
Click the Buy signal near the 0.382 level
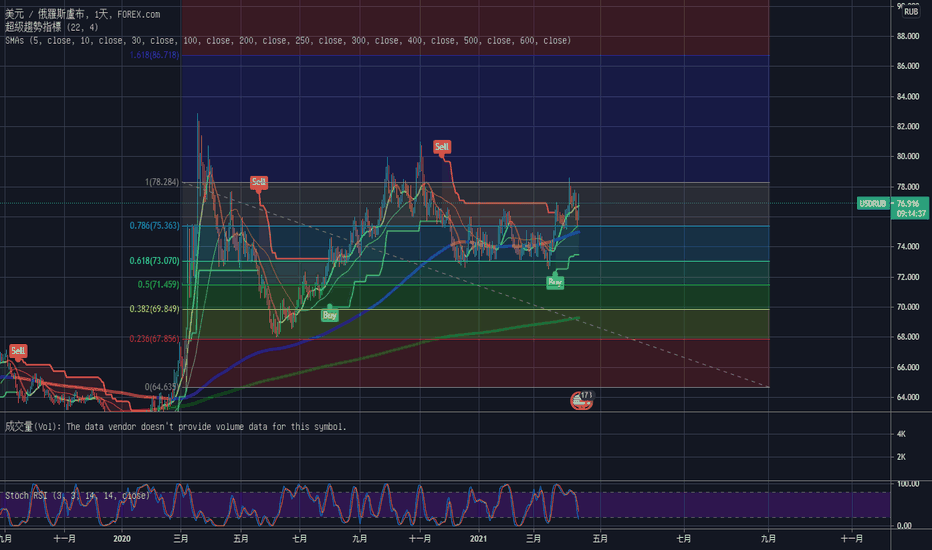330,315
